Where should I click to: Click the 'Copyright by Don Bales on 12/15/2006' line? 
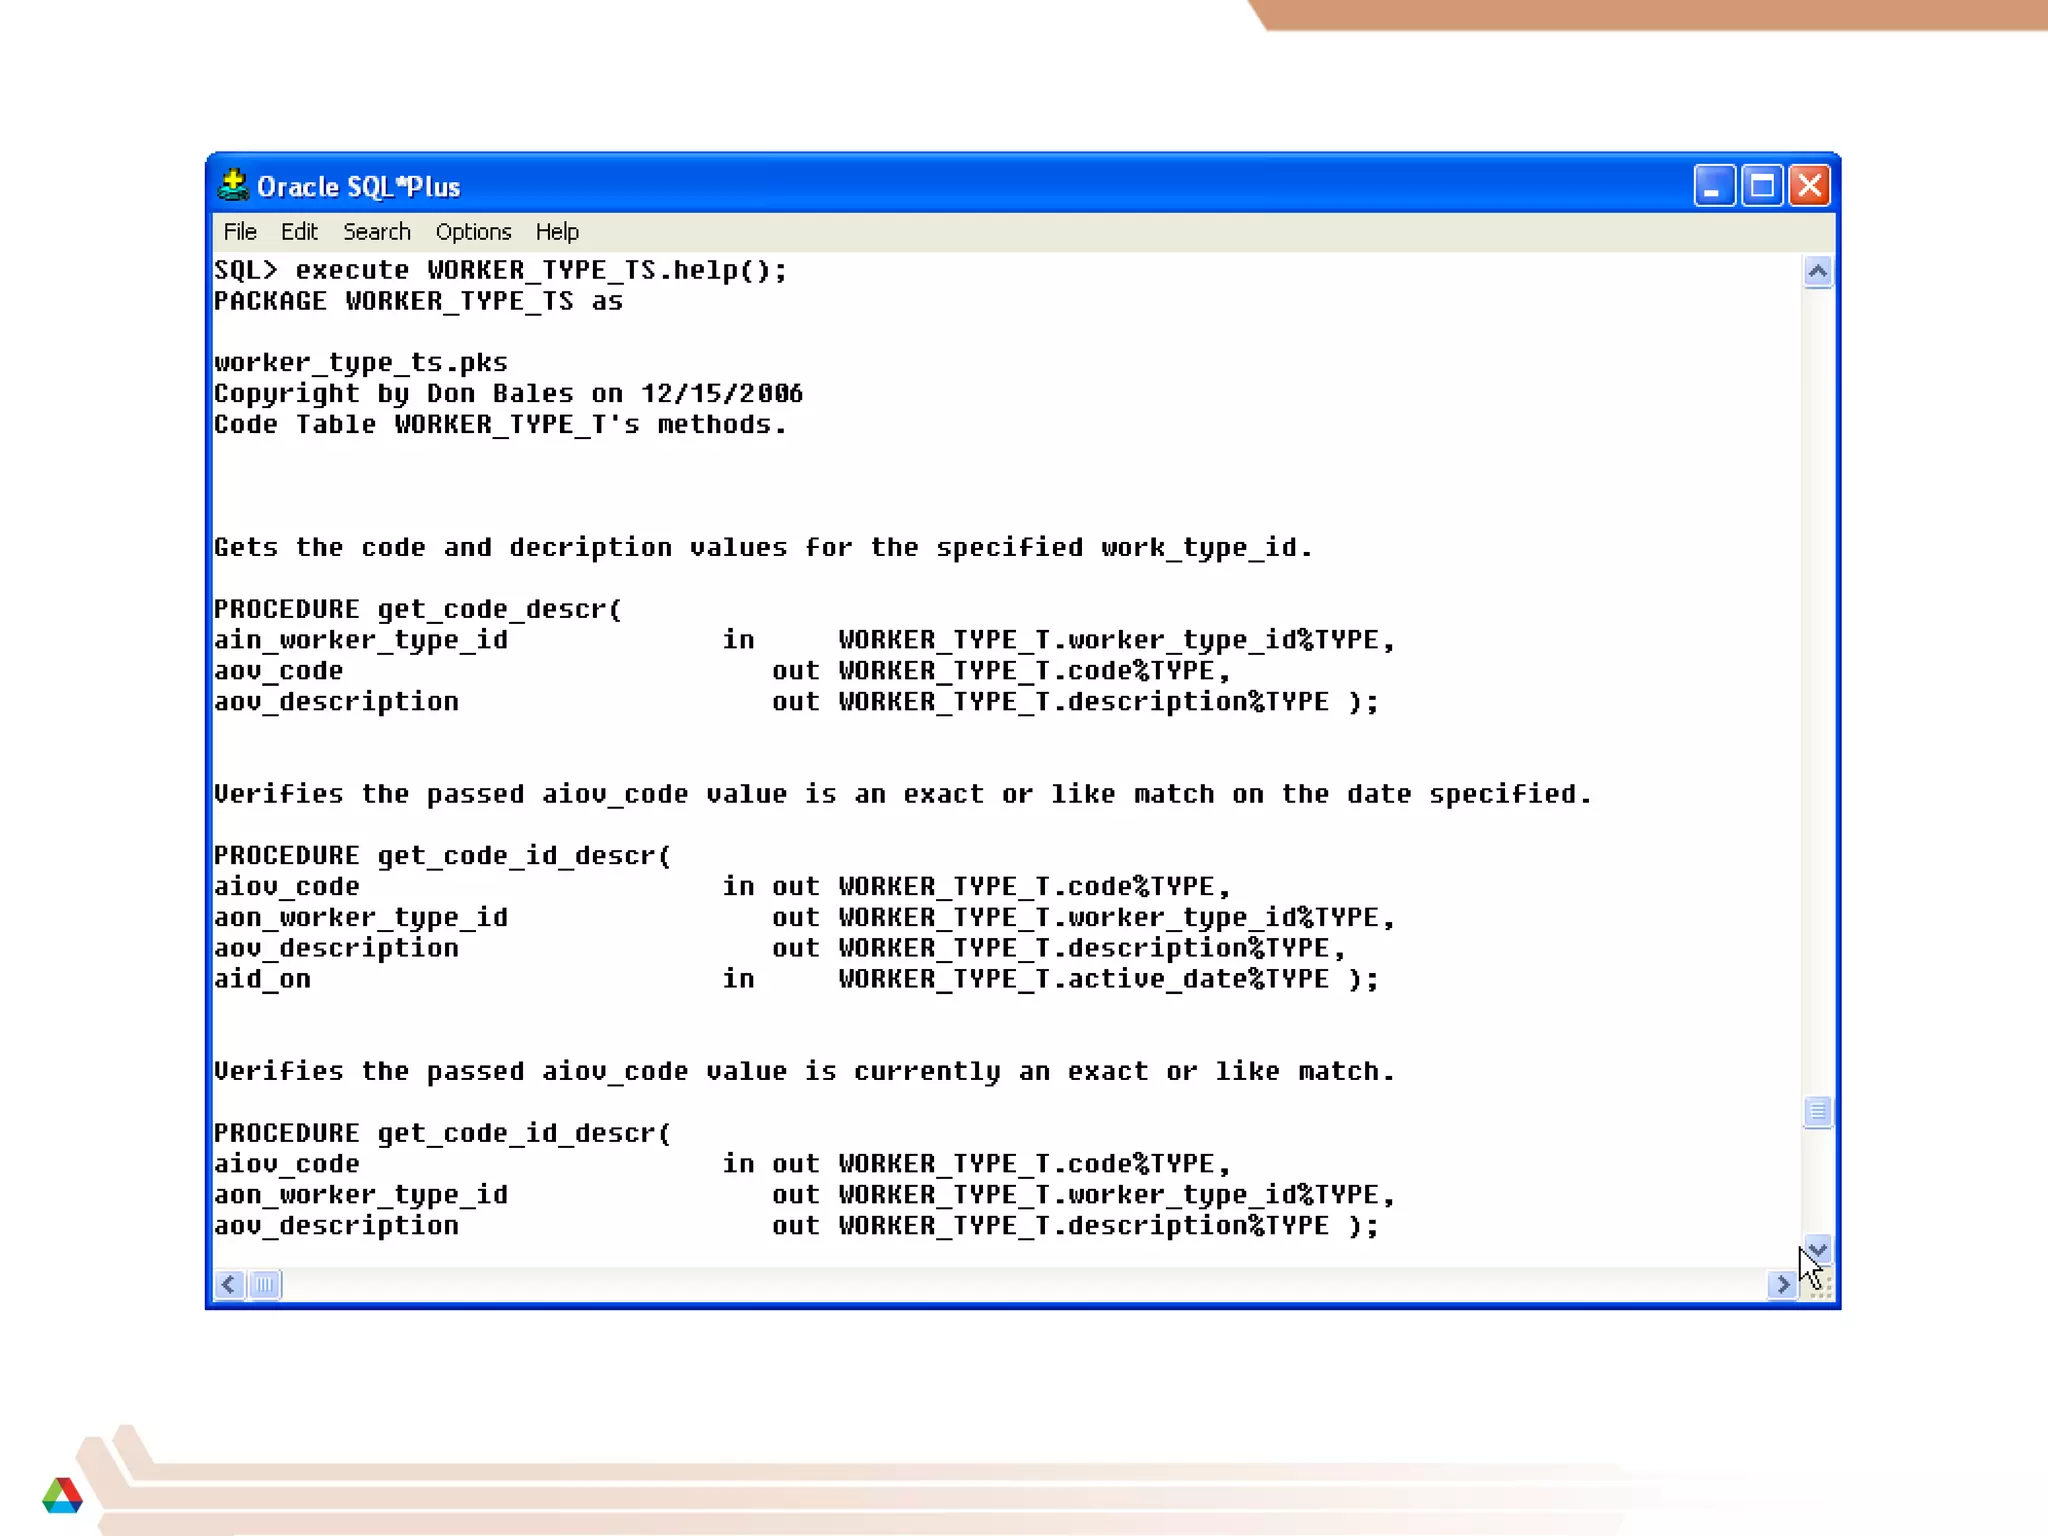click(508, 393)
